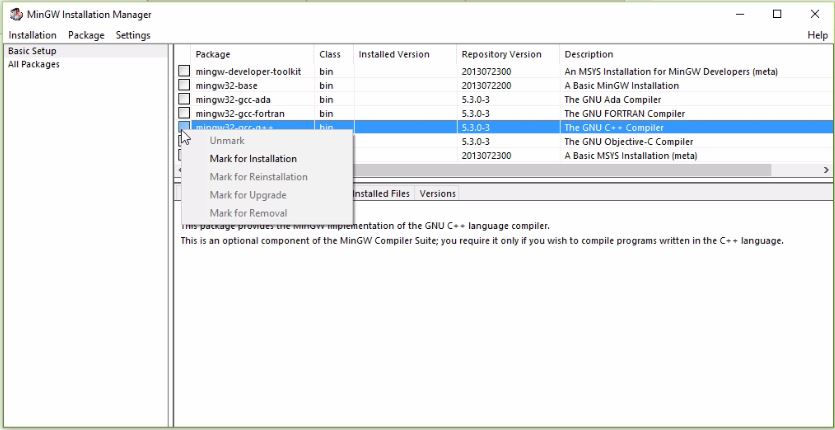Image resolution: width=835 pixels, height=430 pixels.
Task: Click repository version 2013072200 cell
Action: pyautogui.click(x=486, y=86)
